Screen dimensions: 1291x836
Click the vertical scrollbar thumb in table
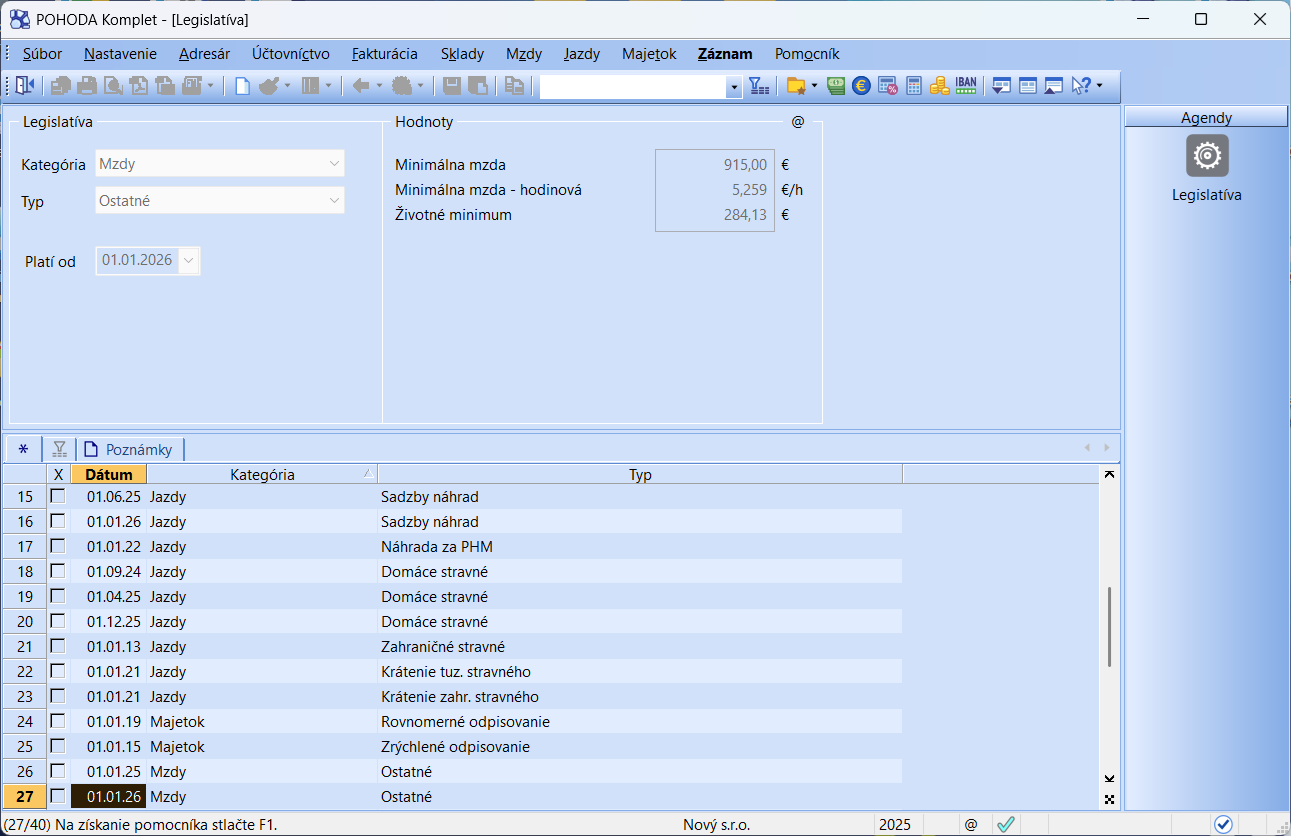pos(1109,627)
